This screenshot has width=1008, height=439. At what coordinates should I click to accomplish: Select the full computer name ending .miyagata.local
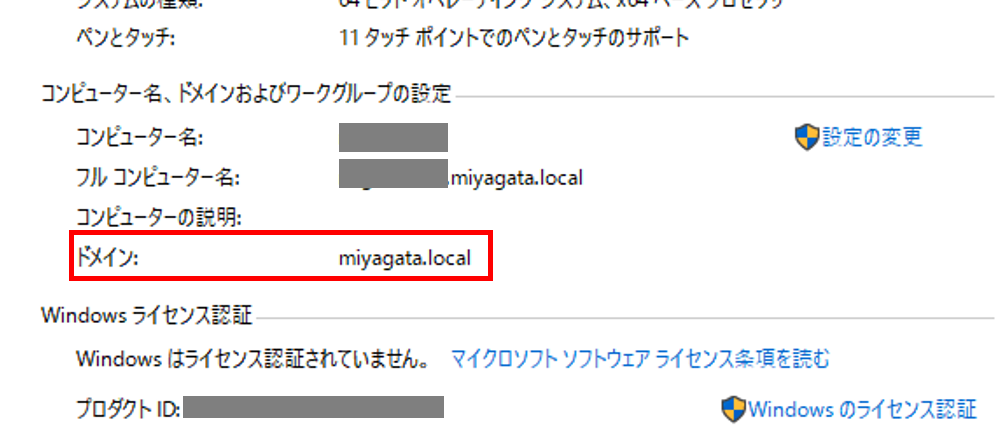[x=460, y=175]
